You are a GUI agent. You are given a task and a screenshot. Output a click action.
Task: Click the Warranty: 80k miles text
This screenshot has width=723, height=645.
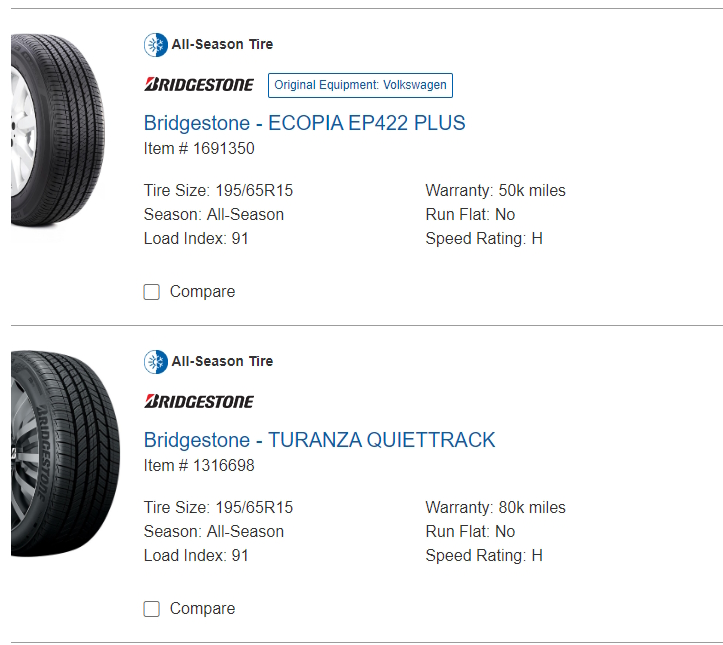coord(496,507)
